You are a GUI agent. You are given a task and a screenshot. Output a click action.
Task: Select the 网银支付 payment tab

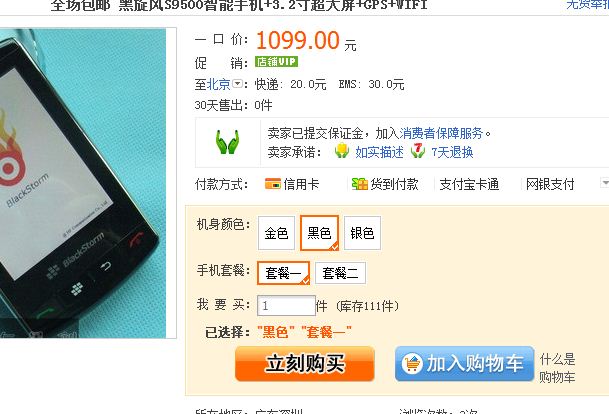point(550,184)
